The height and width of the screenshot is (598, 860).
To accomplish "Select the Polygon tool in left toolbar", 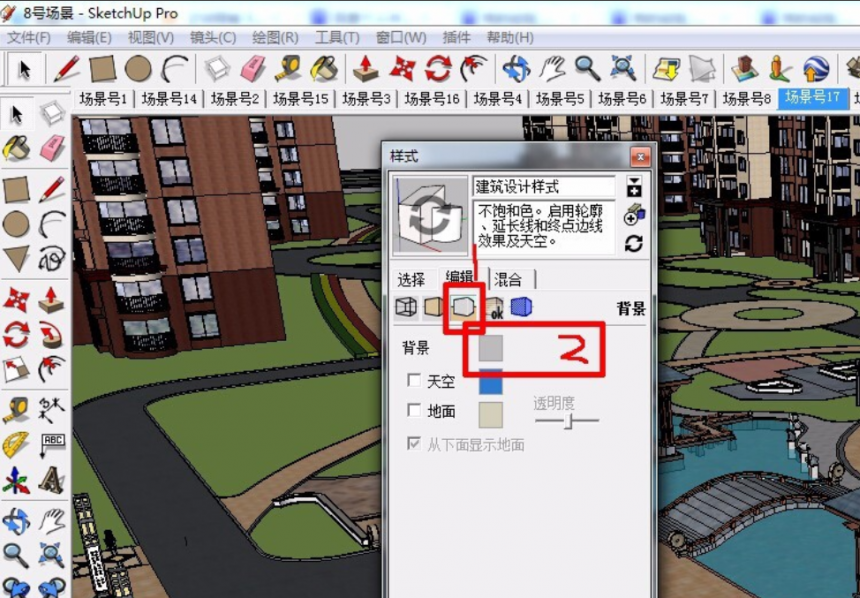I will [x=16, y=258].
